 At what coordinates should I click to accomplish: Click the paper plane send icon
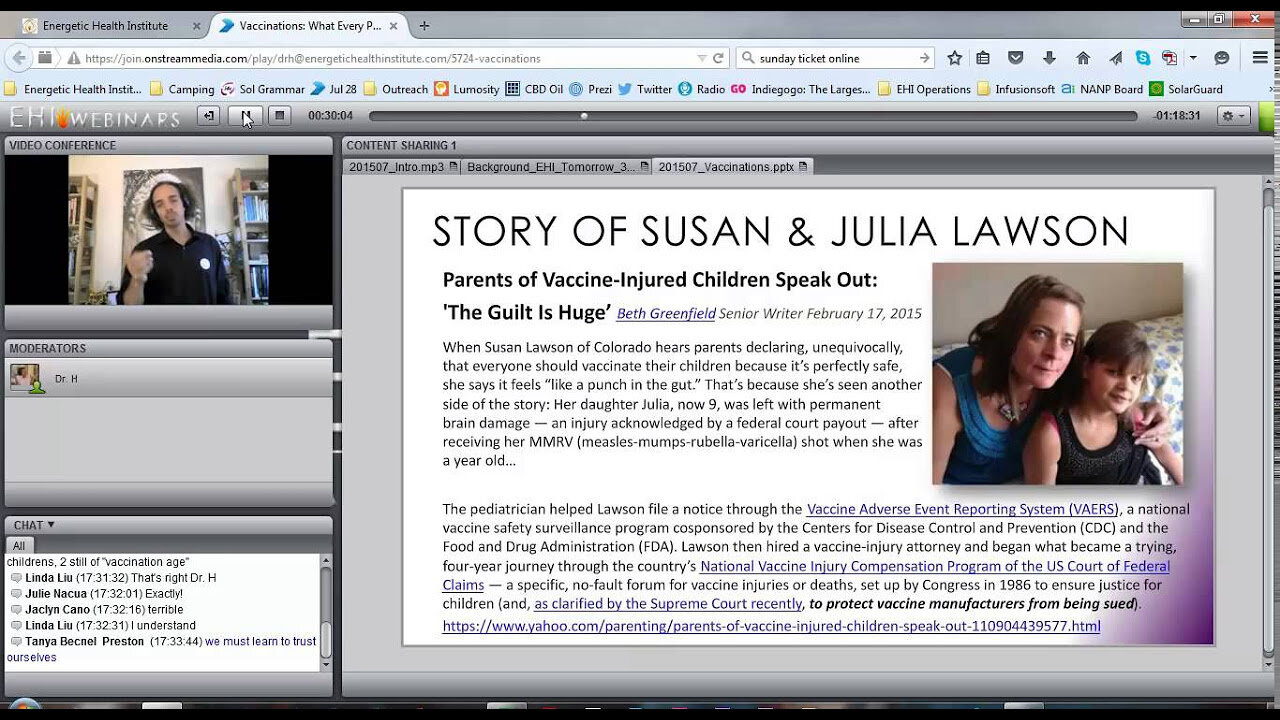point(1115,58)
